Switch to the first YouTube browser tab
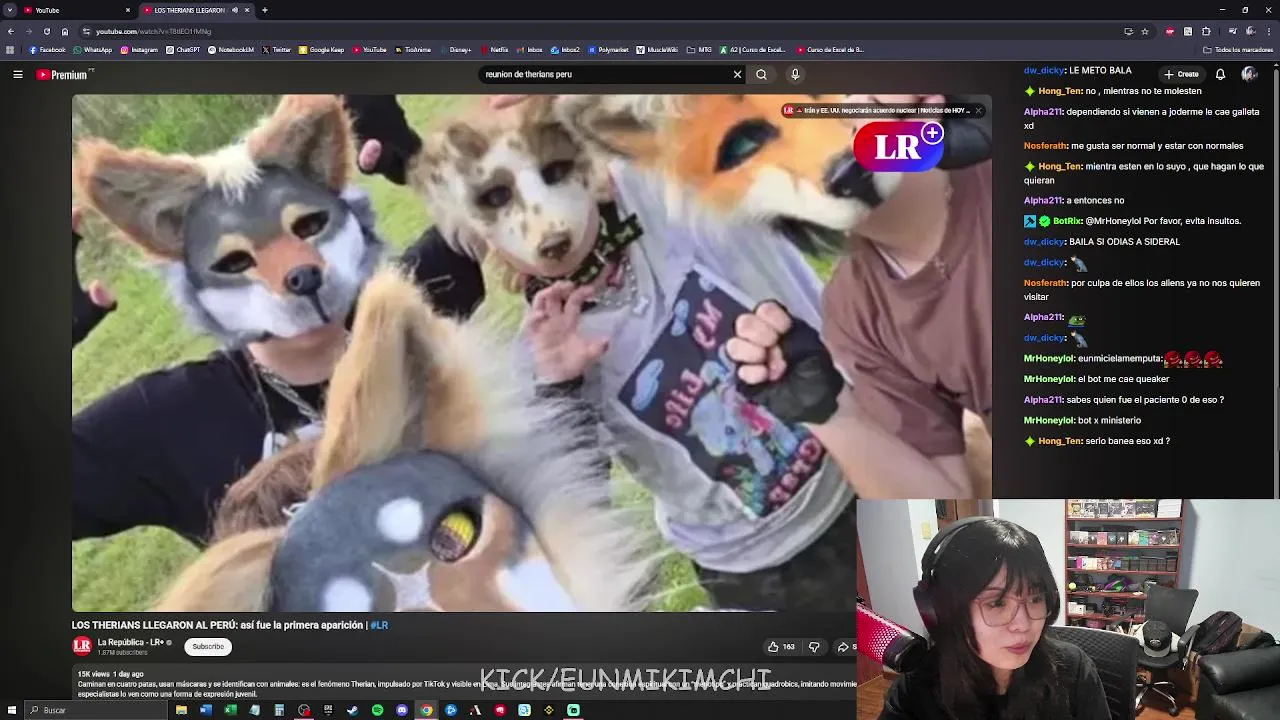Image resolution: width=1280 pixels, height=720 pixels. 75,10
